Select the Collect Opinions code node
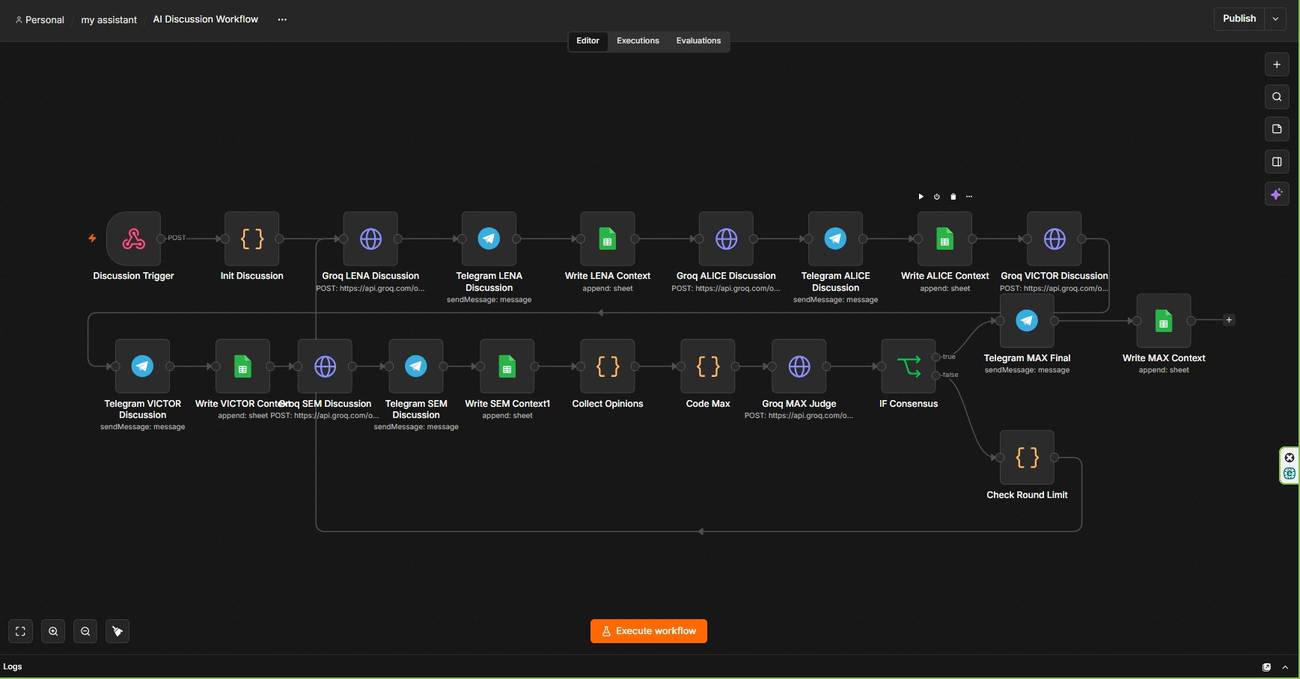Image resolution: width=1300 pixels, height=679 pixels. (x=607, y=366)
